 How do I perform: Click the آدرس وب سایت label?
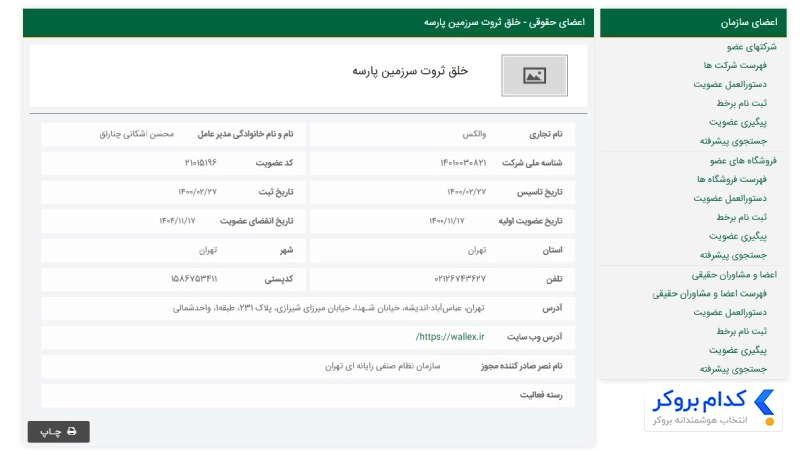coord(534,337)
